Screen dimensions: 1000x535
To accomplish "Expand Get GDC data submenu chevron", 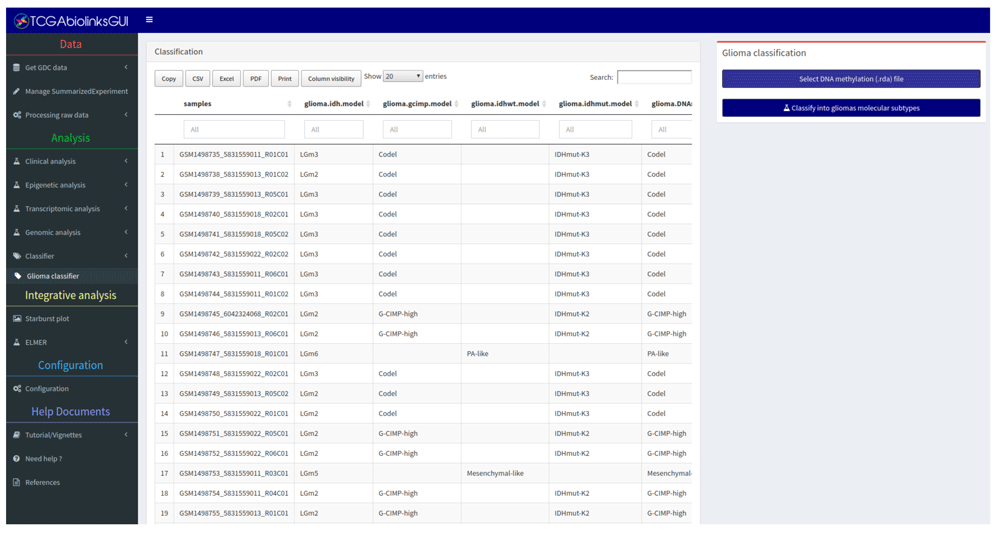I will click(126, 67).
